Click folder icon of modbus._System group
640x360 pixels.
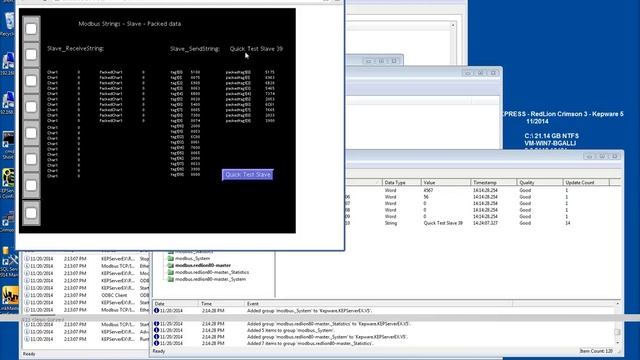[x=171, y=258]
